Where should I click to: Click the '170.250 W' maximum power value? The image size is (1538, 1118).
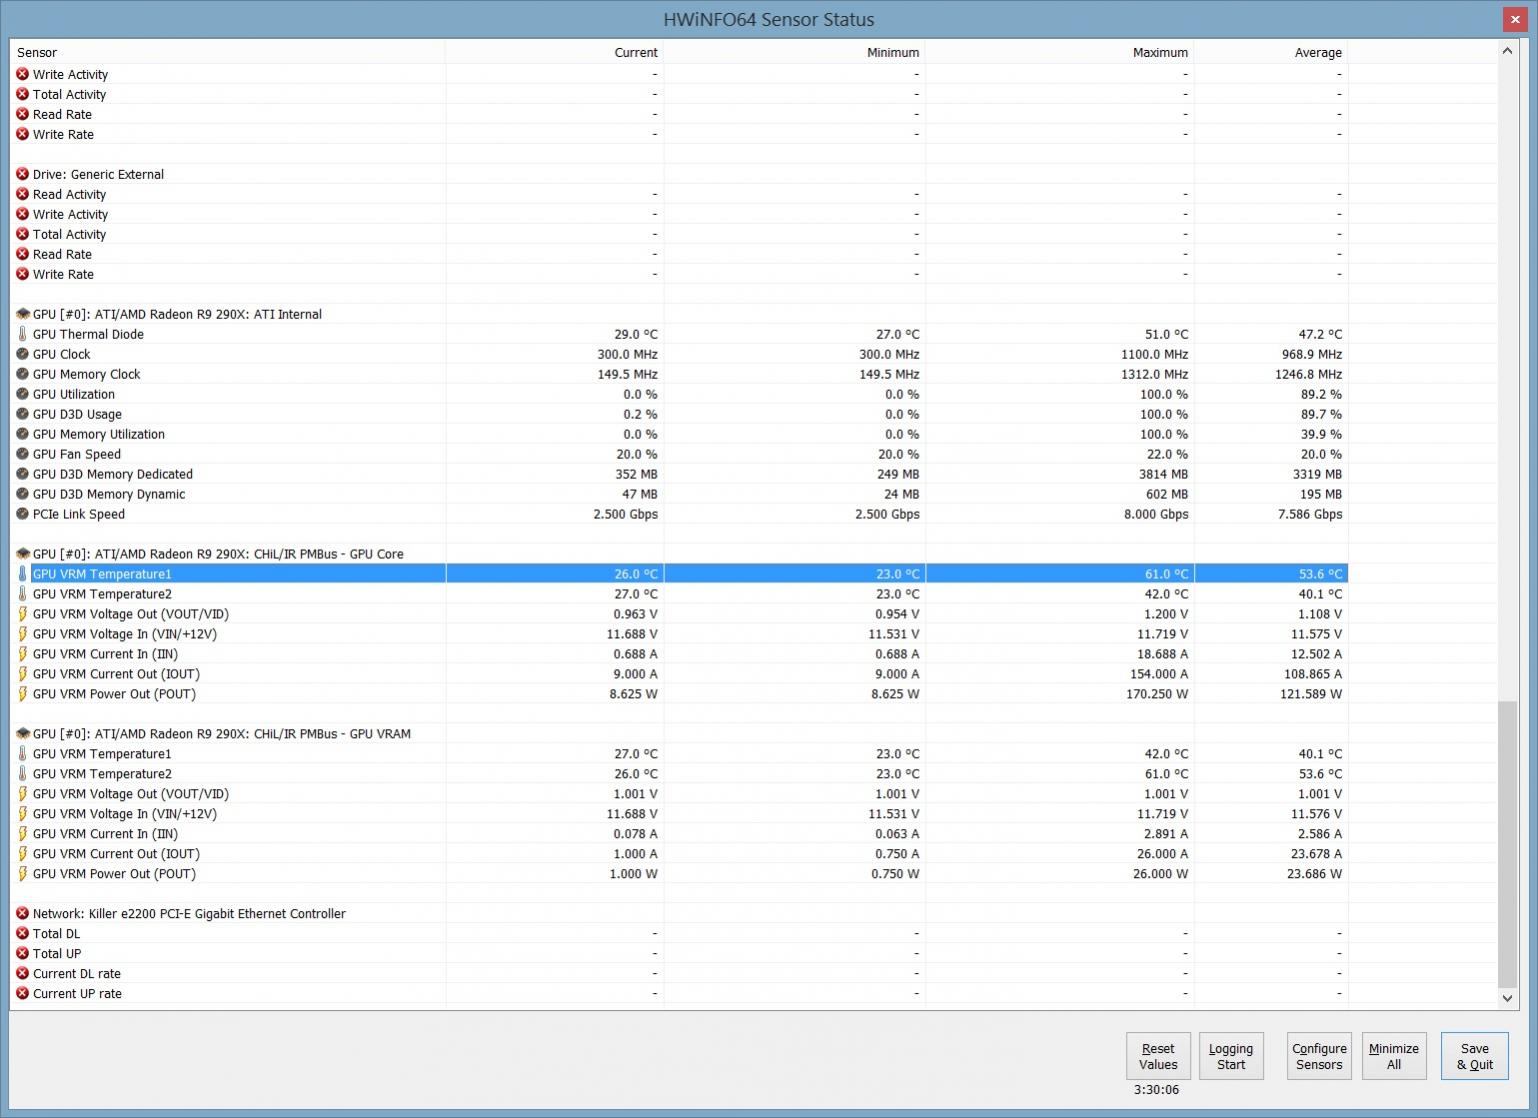tap(1157, 694)
